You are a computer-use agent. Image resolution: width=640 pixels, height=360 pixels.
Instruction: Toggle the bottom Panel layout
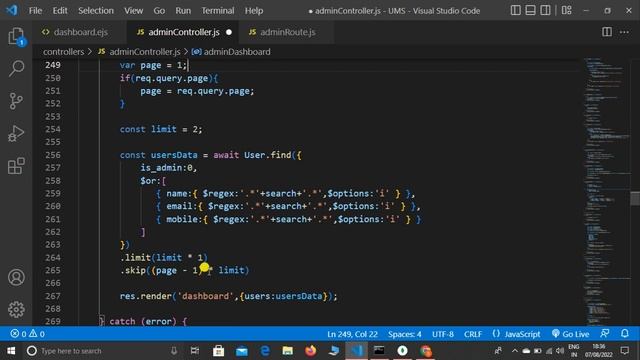tap(530, 10)
